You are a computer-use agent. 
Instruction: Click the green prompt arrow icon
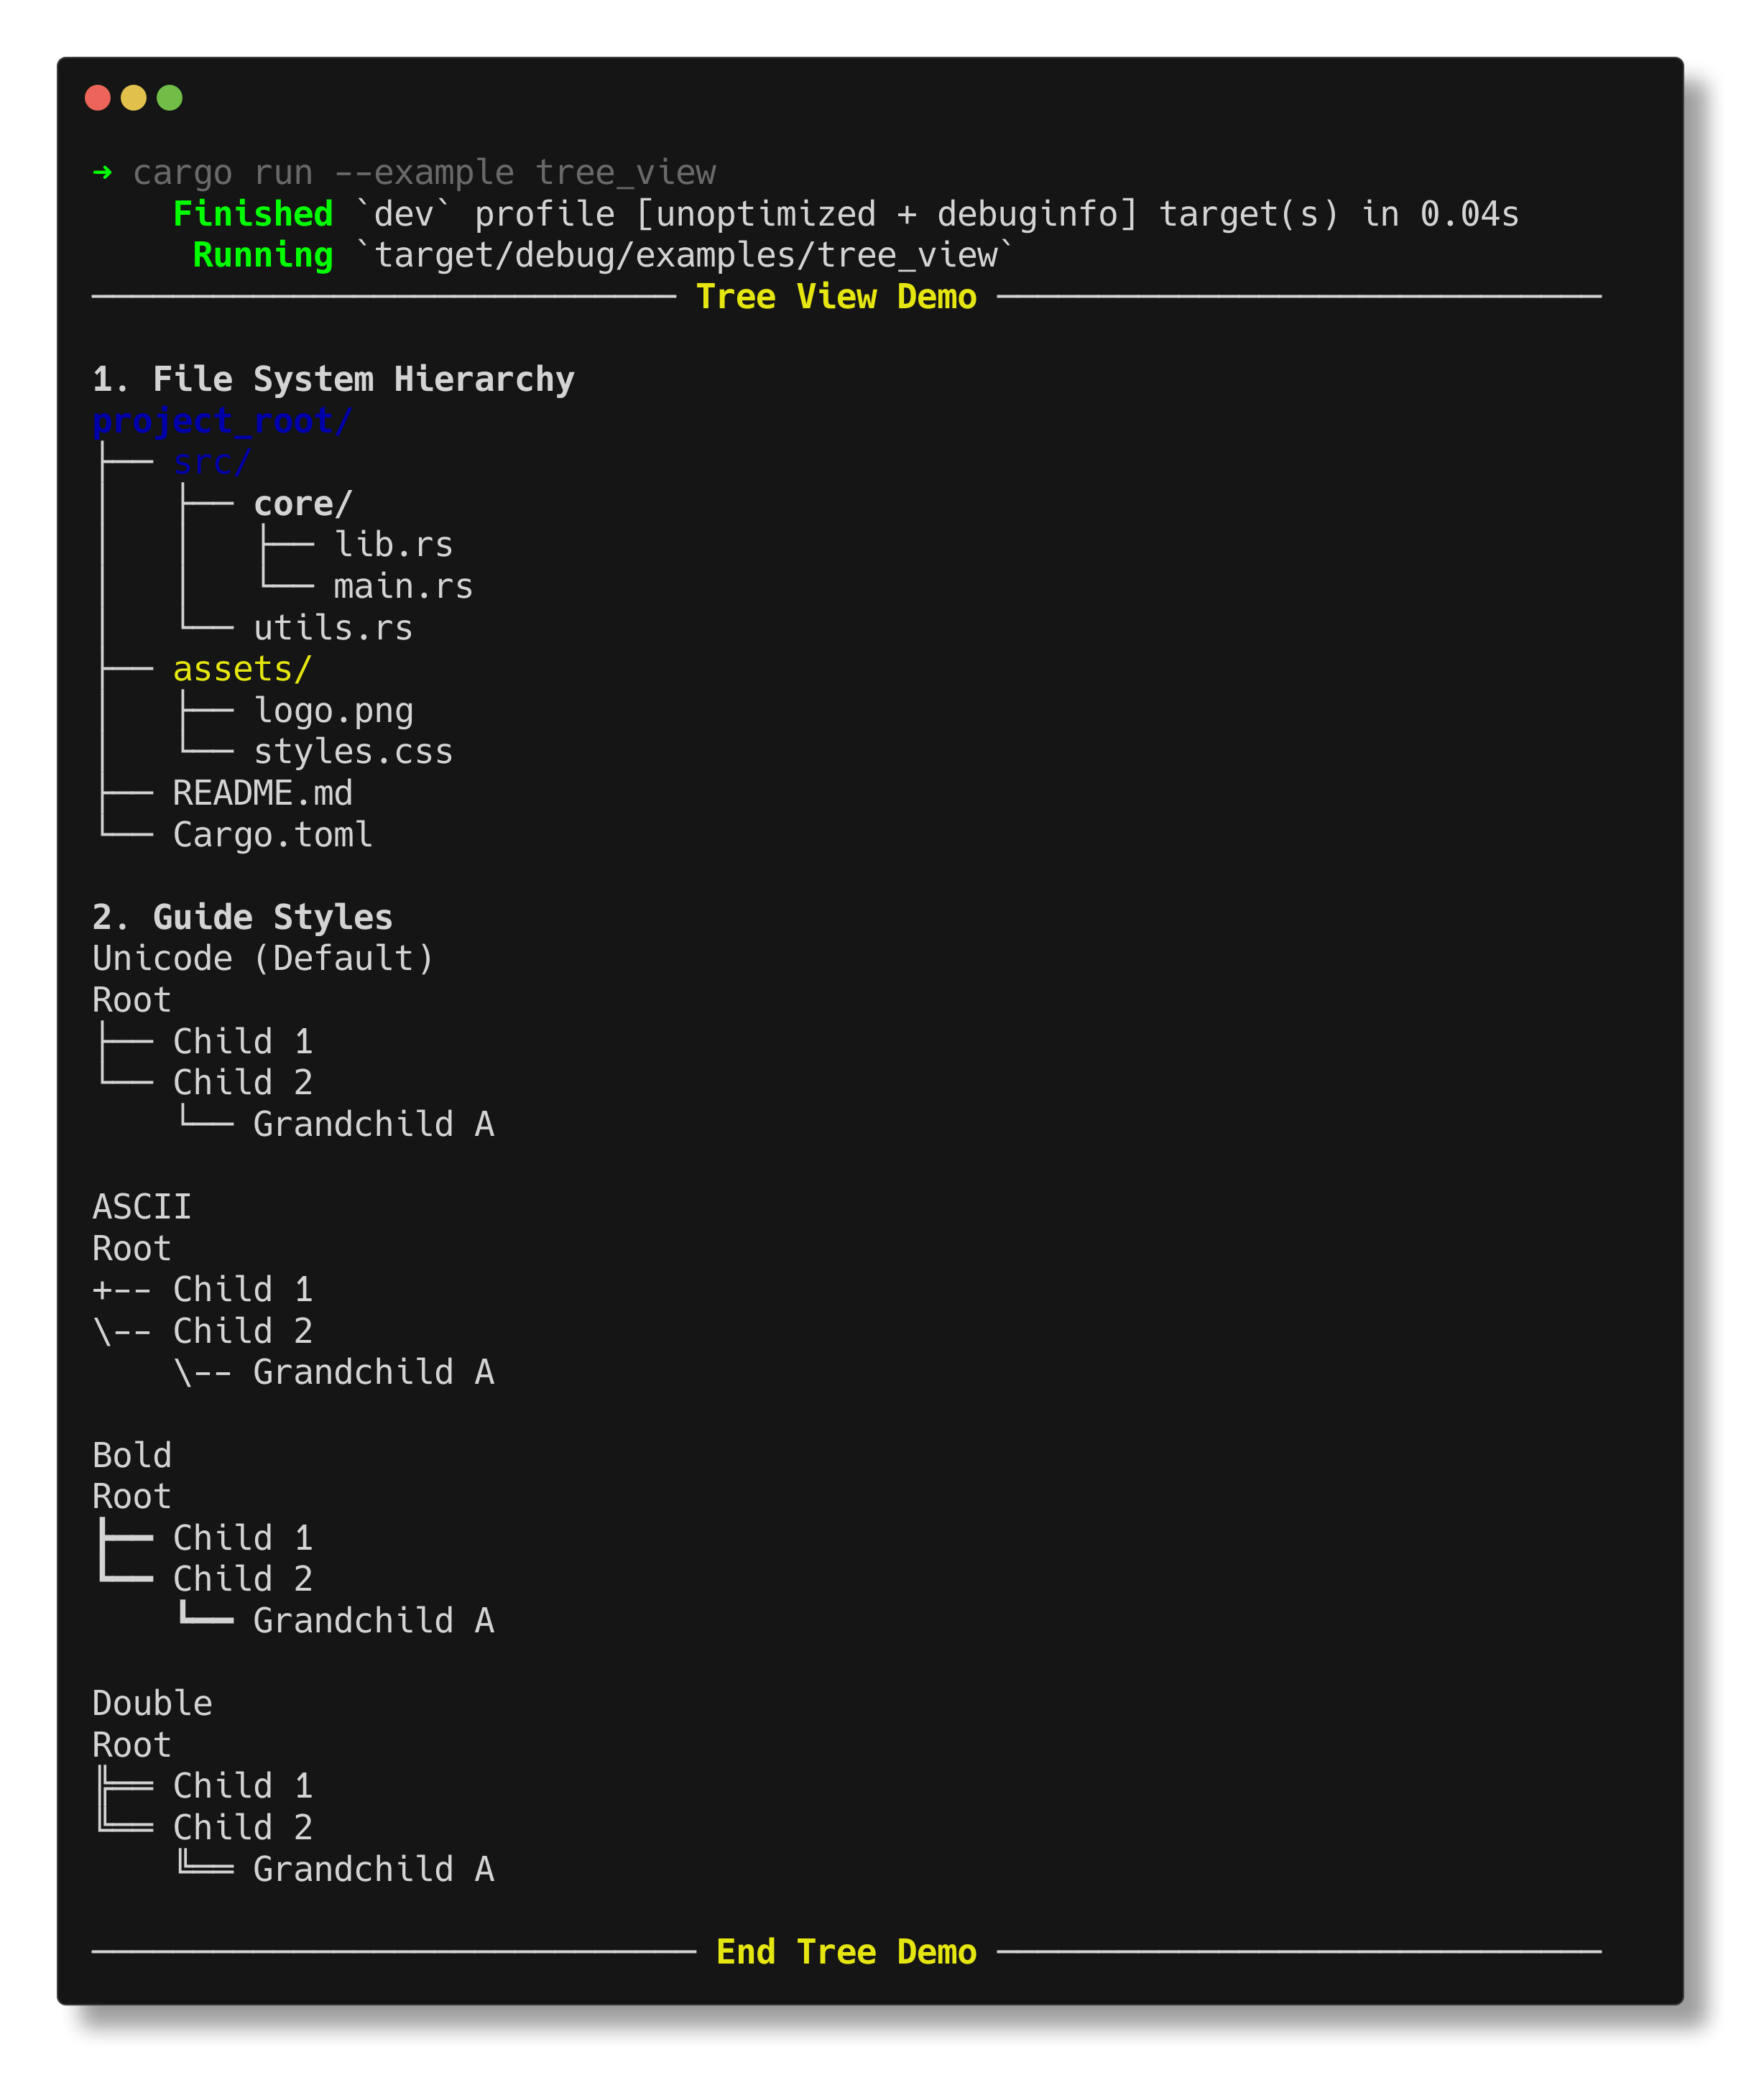102,172
